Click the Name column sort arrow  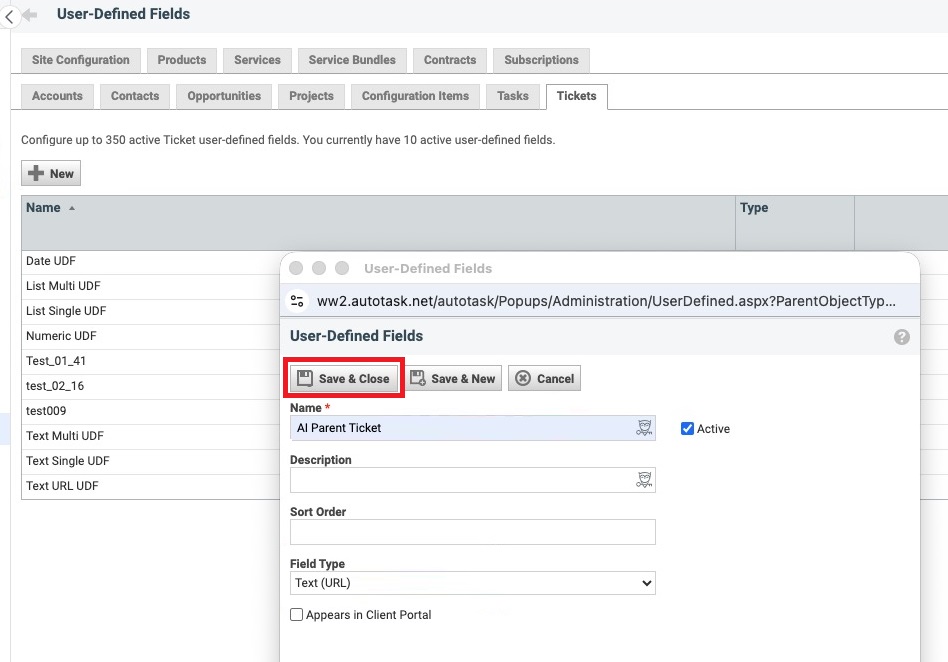(72, 208)
